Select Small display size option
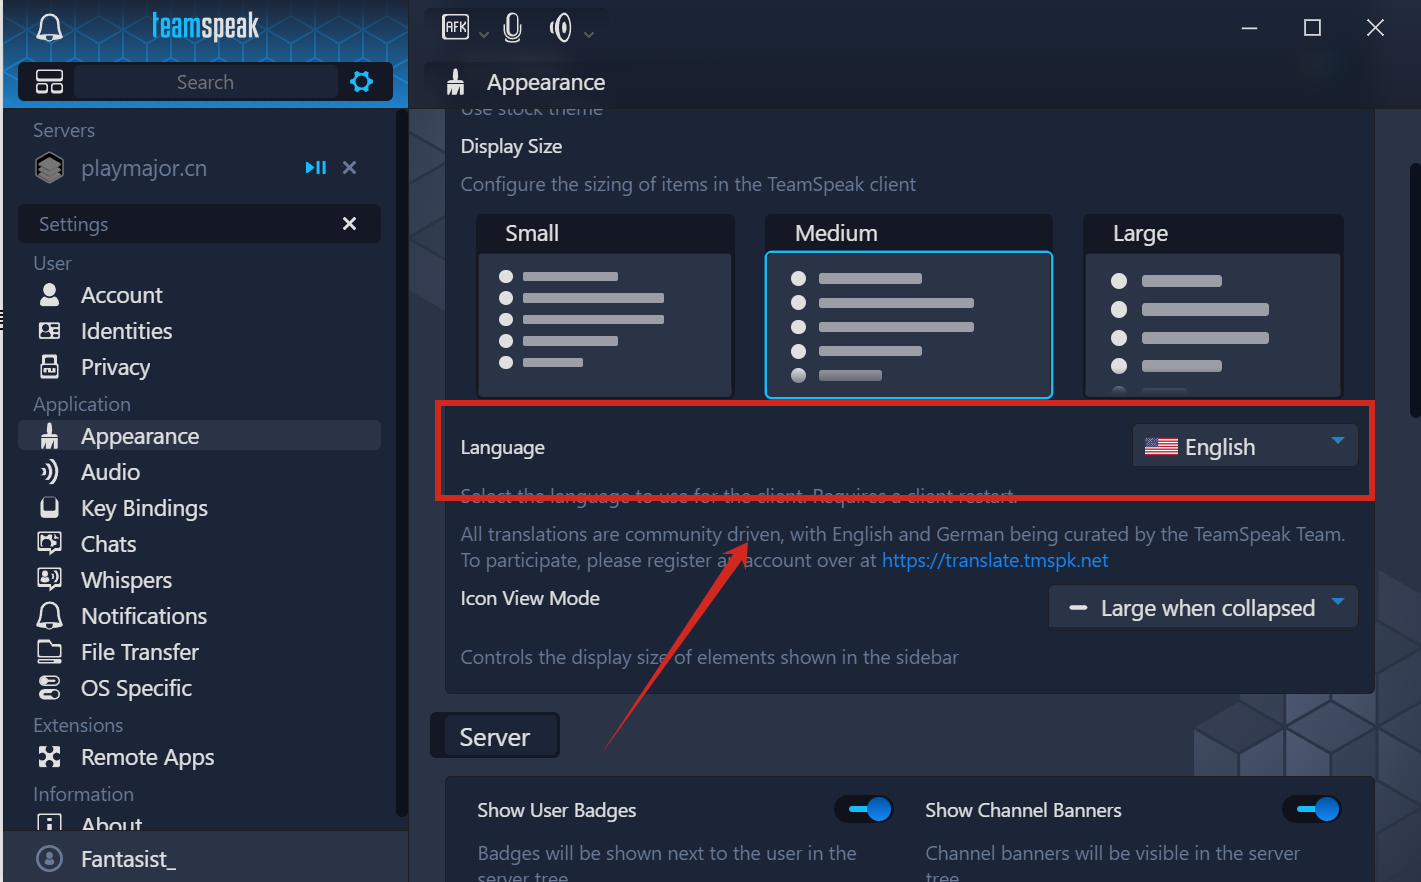 pos(605,306)
